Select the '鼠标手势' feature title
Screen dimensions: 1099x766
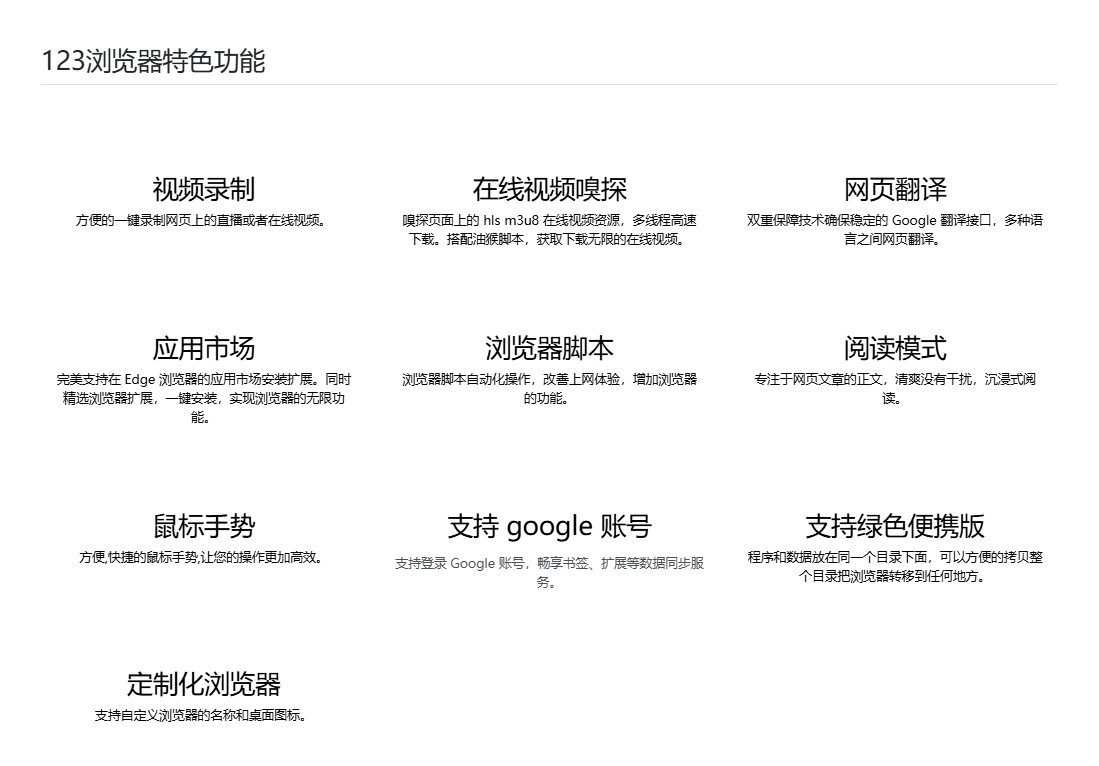pos(203,526)
